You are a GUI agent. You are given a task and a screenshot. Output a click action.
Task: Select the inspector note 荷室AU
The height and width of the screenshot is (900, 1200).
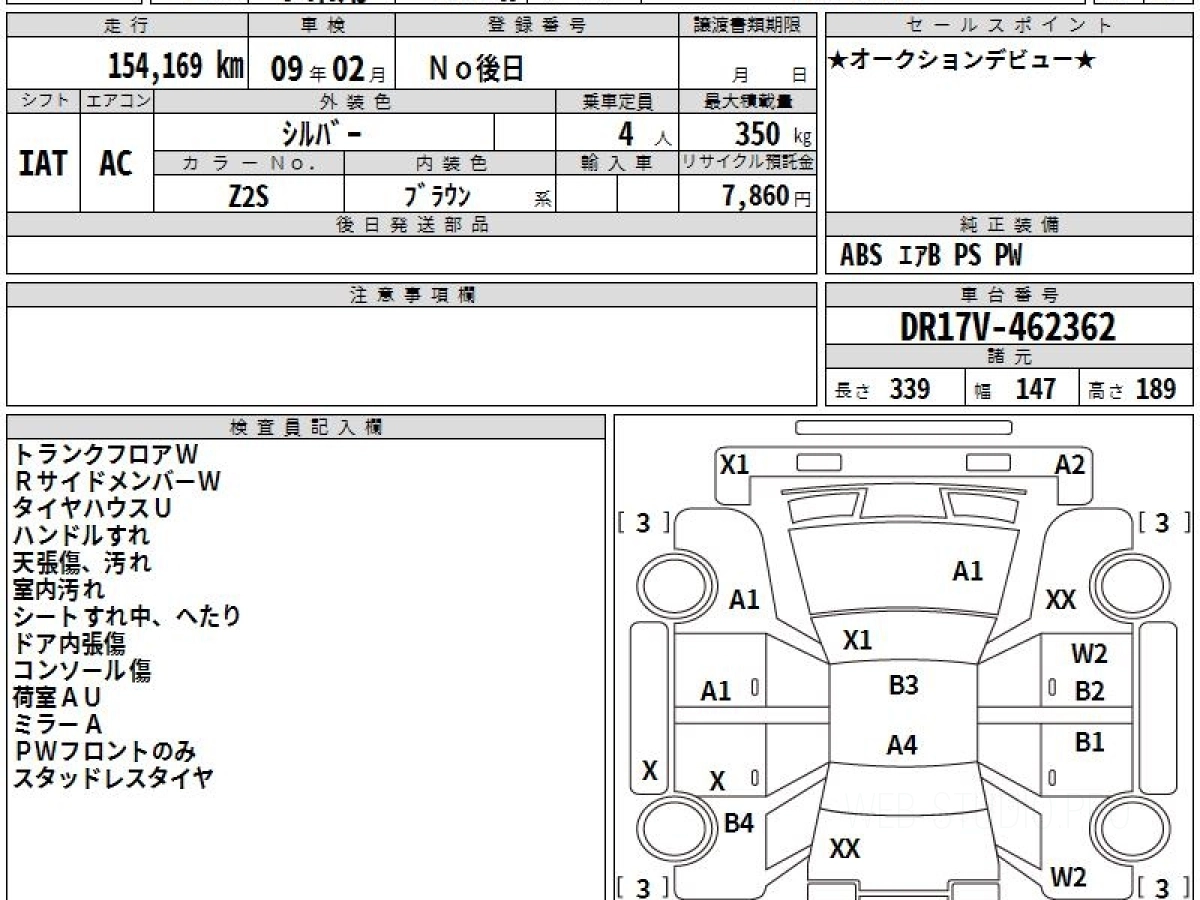tap(57, 697)
